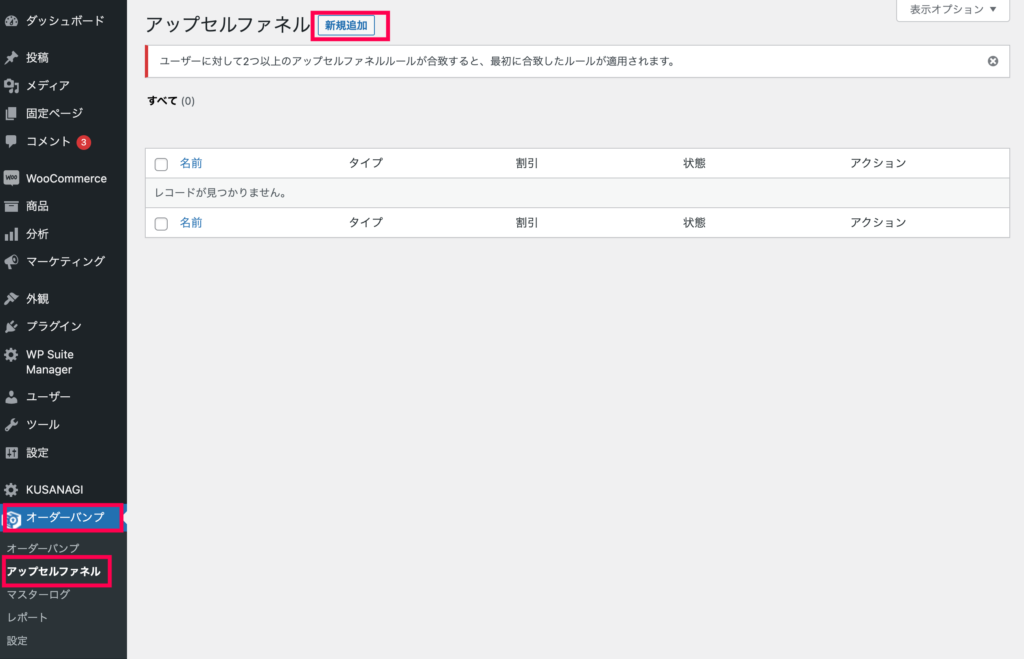The image size is (1024, 659).
Task: Click タイプ footer column label
Action: (x=366, y=223)
